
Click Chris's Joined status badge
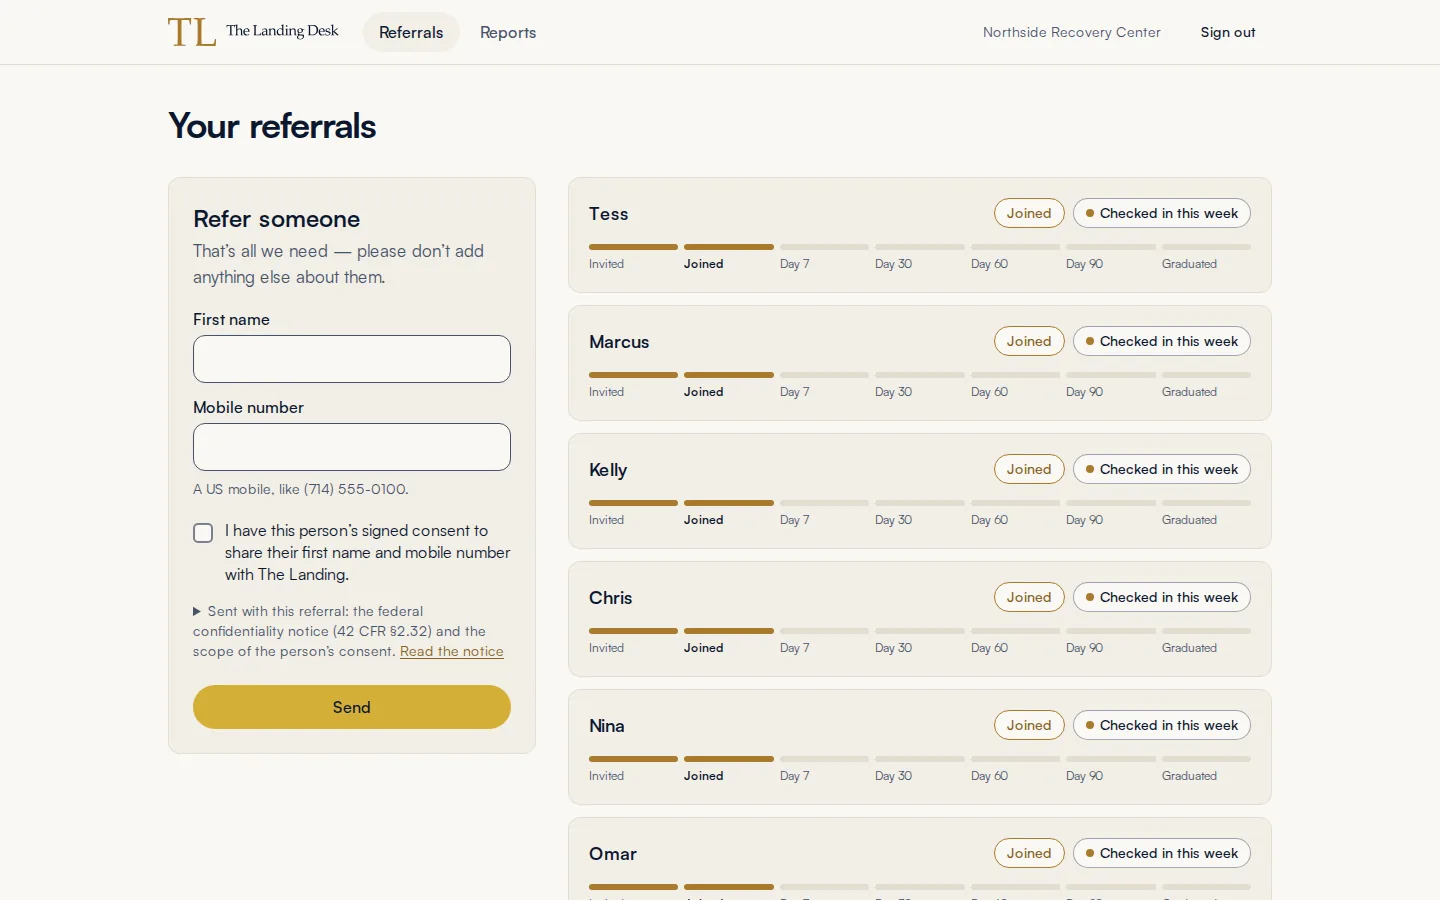click(1029, 597)
